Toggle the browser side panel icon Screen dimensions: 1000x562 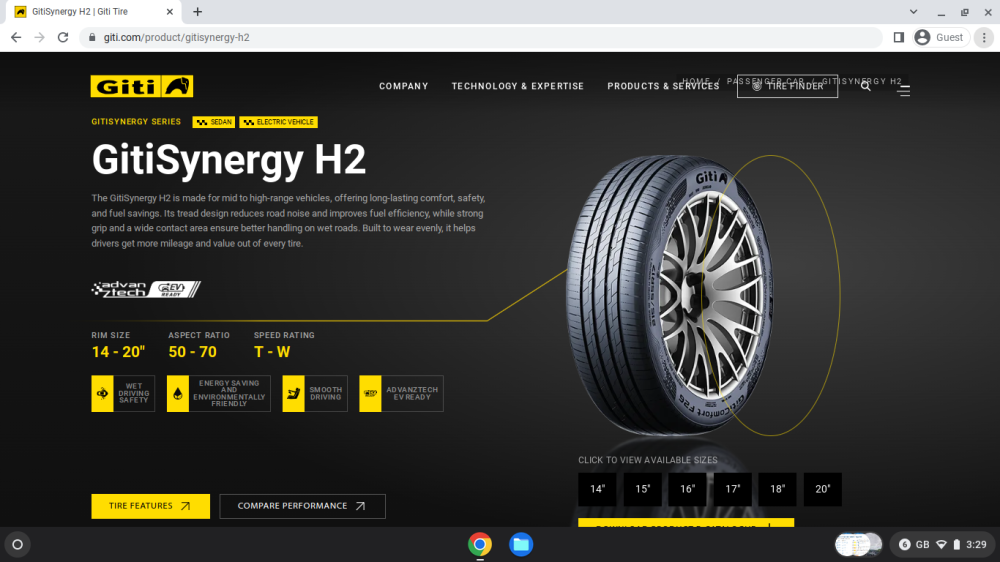coord(899,38)
